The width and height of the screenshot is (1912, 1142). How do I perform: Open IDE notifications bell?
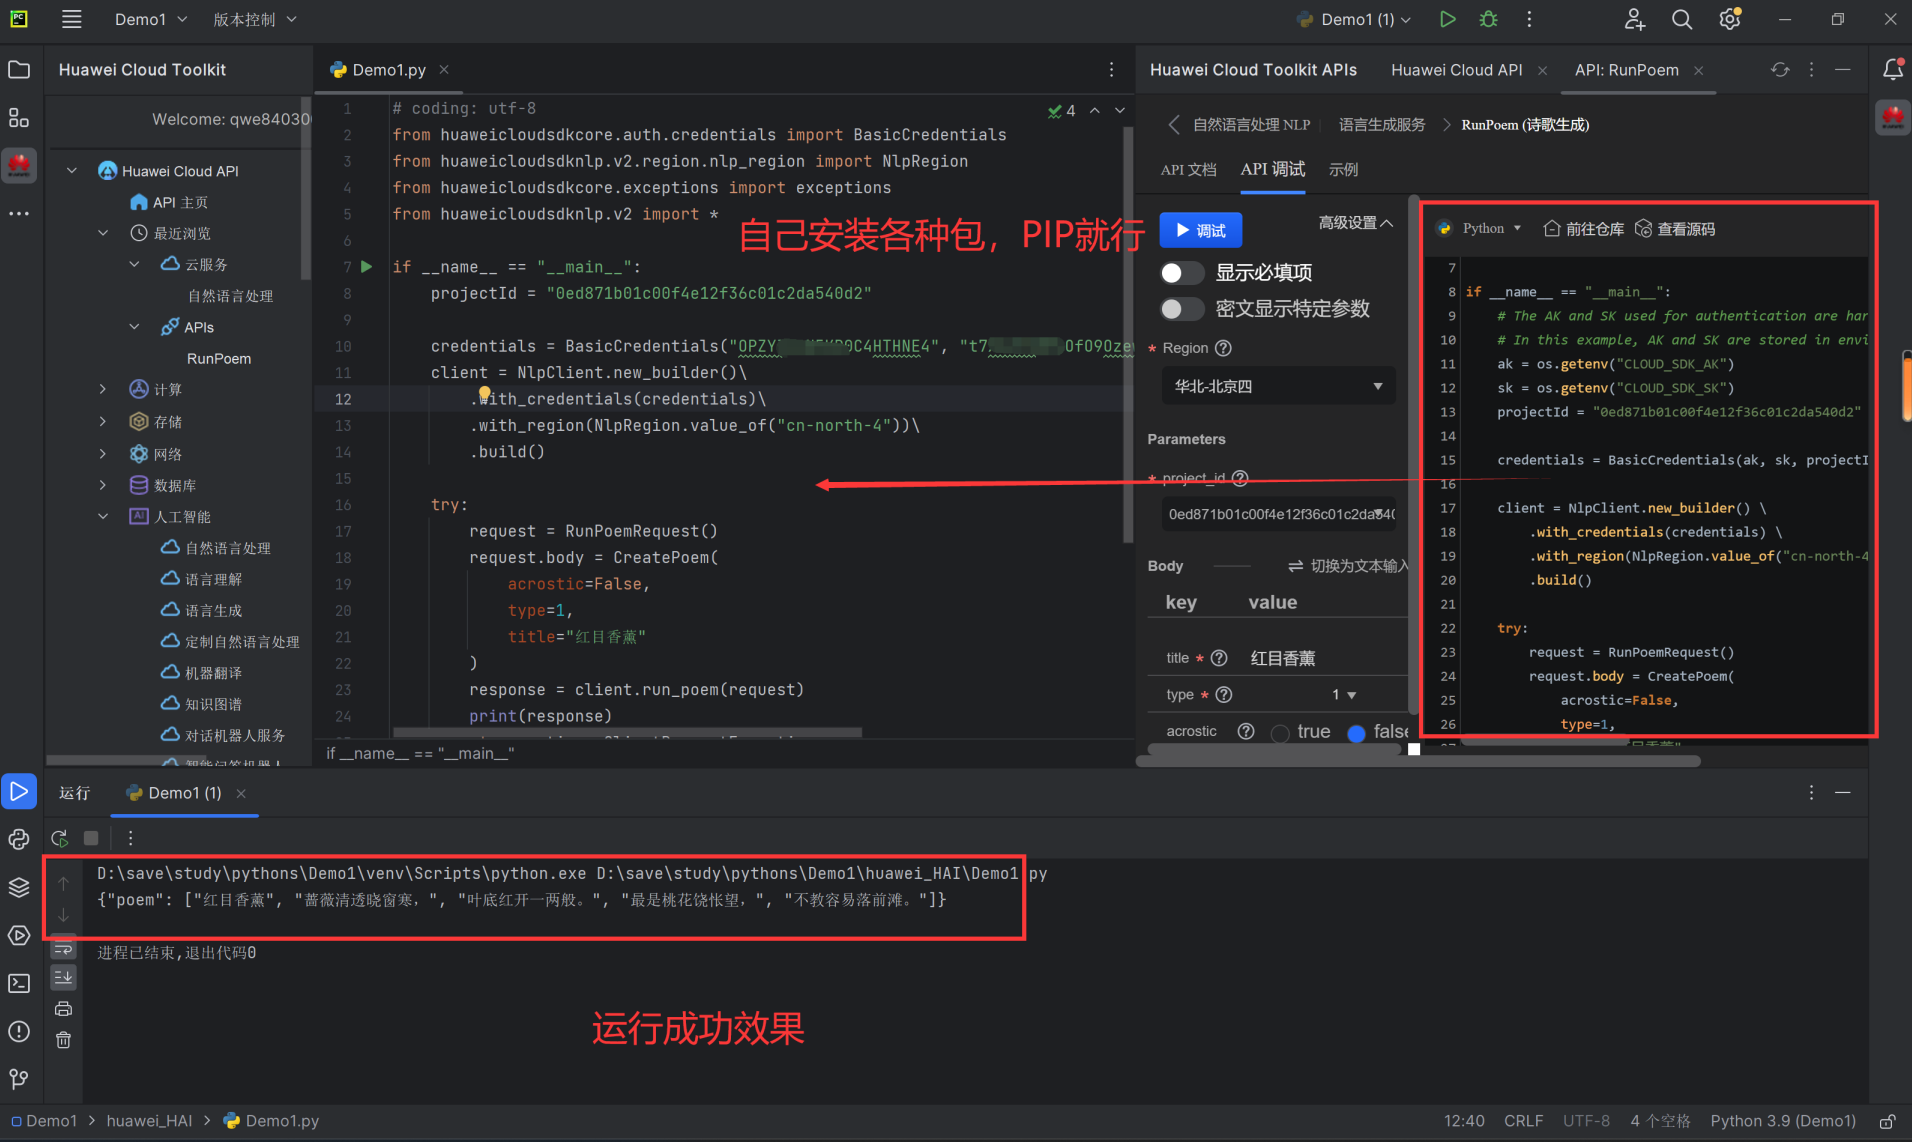pyautogui.click(x=1892, y=69)
